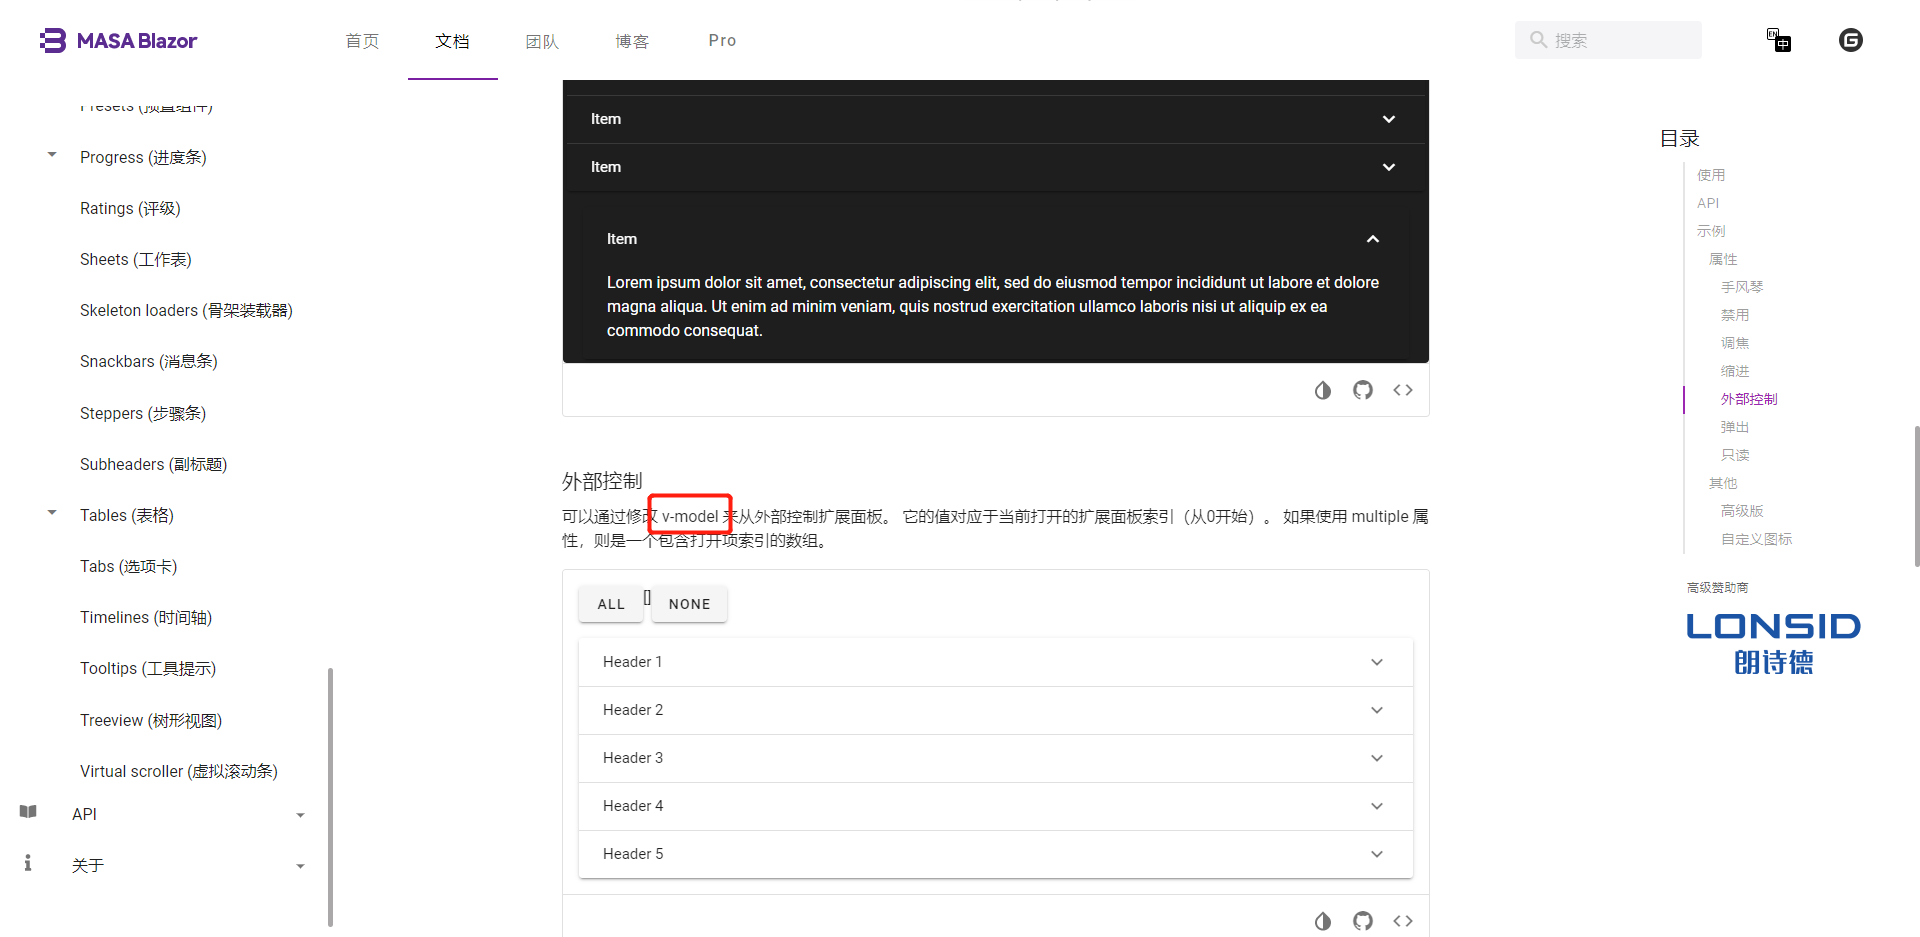Viewport: 1920px width, 937px height.
Task: Switch language with the EN/中 translation icon
Action: pos(1779,40)
